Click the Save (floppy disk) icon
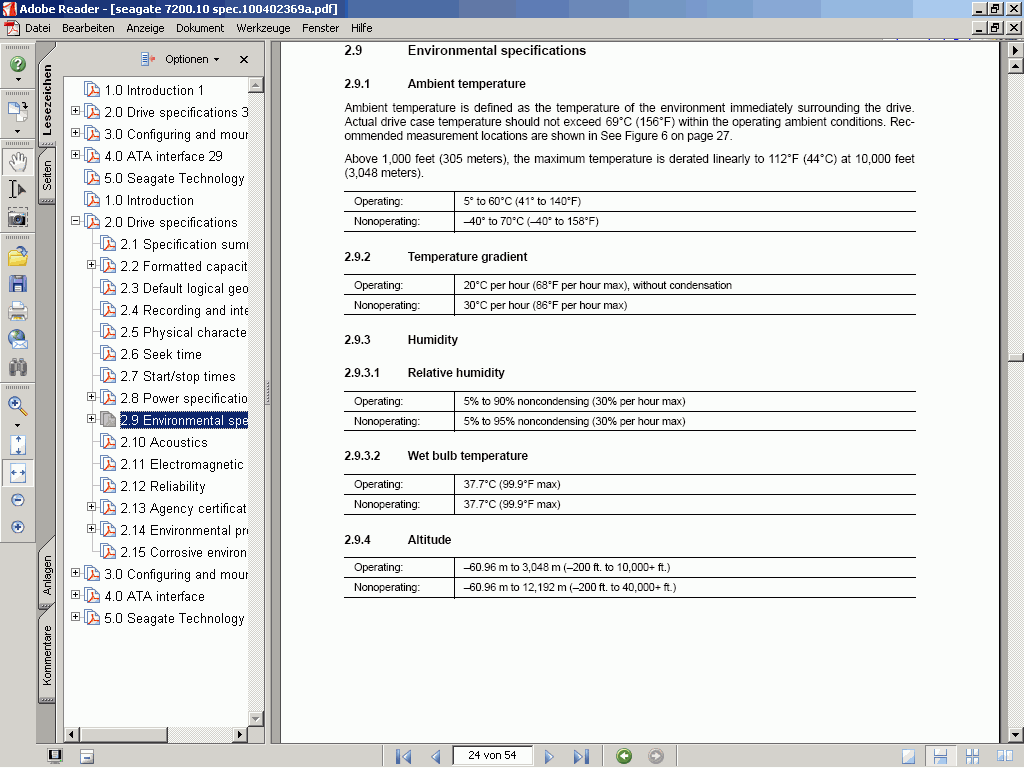 coord(17,284)
